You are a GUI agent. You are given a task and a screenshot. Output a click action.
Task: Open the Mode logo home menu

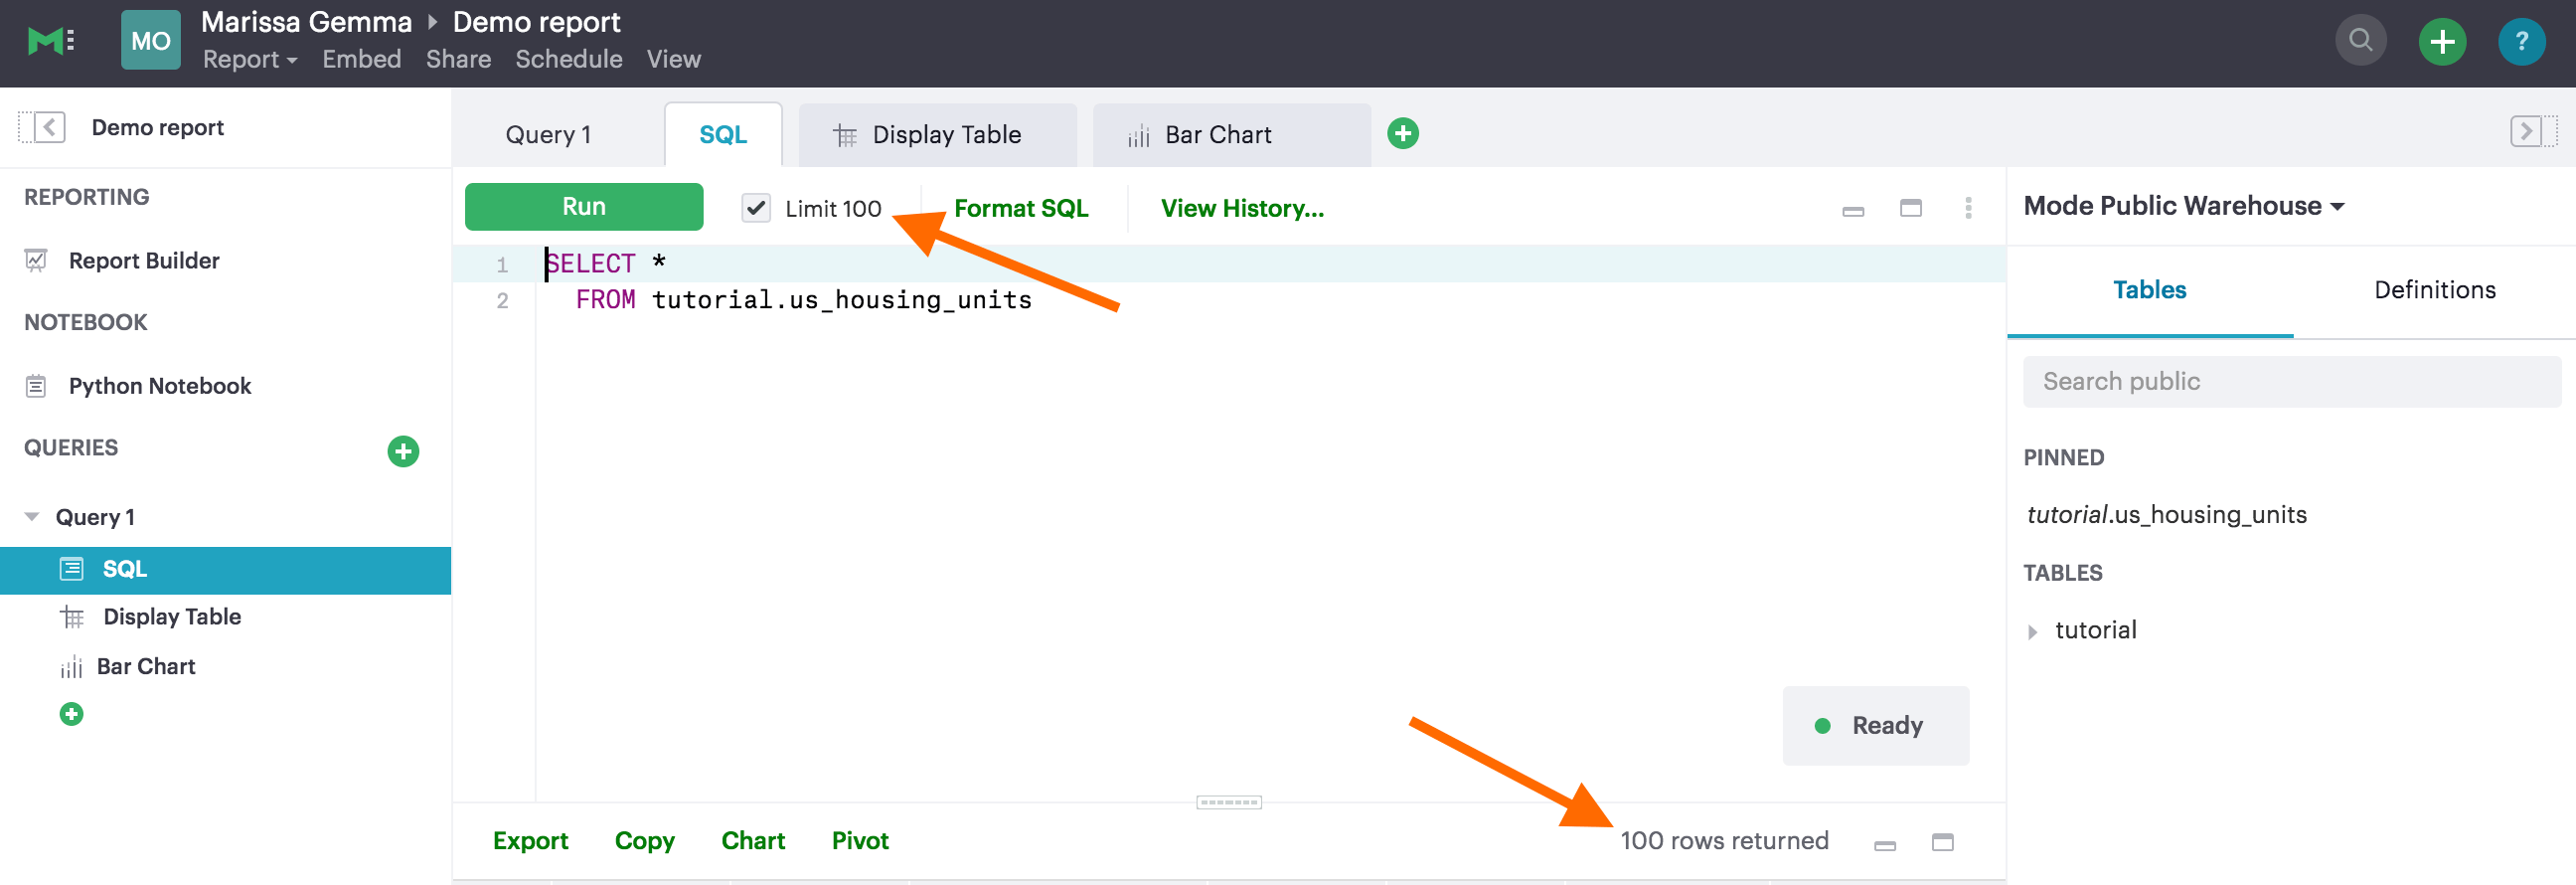coord(50,41)
